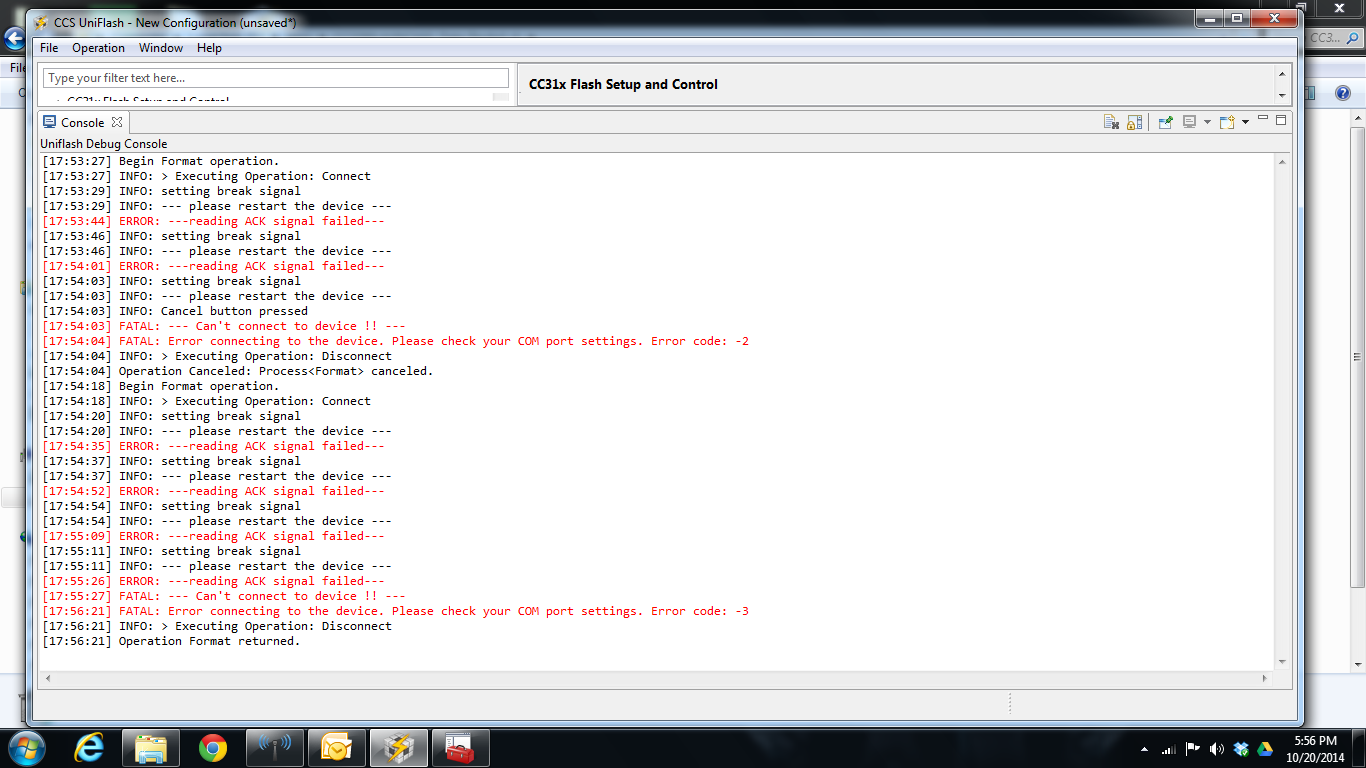
Task: Click the console's vertical scrollbar up arrow
Action: click(1283, 161)
